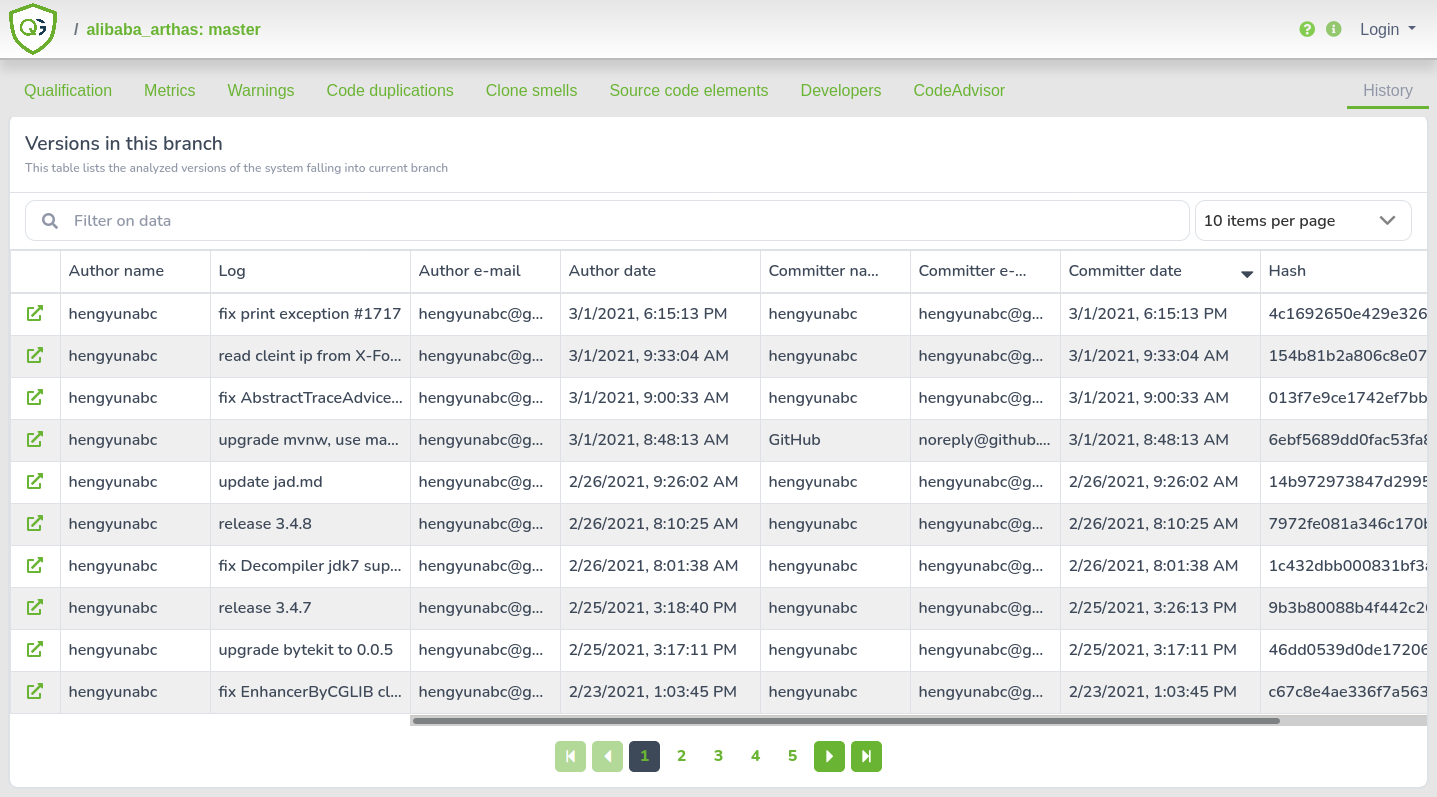This screenshot has height=797, width=1437.
Task: Open version link icon for 'release 3.4.7' row
Action: (x=35, y=608)
